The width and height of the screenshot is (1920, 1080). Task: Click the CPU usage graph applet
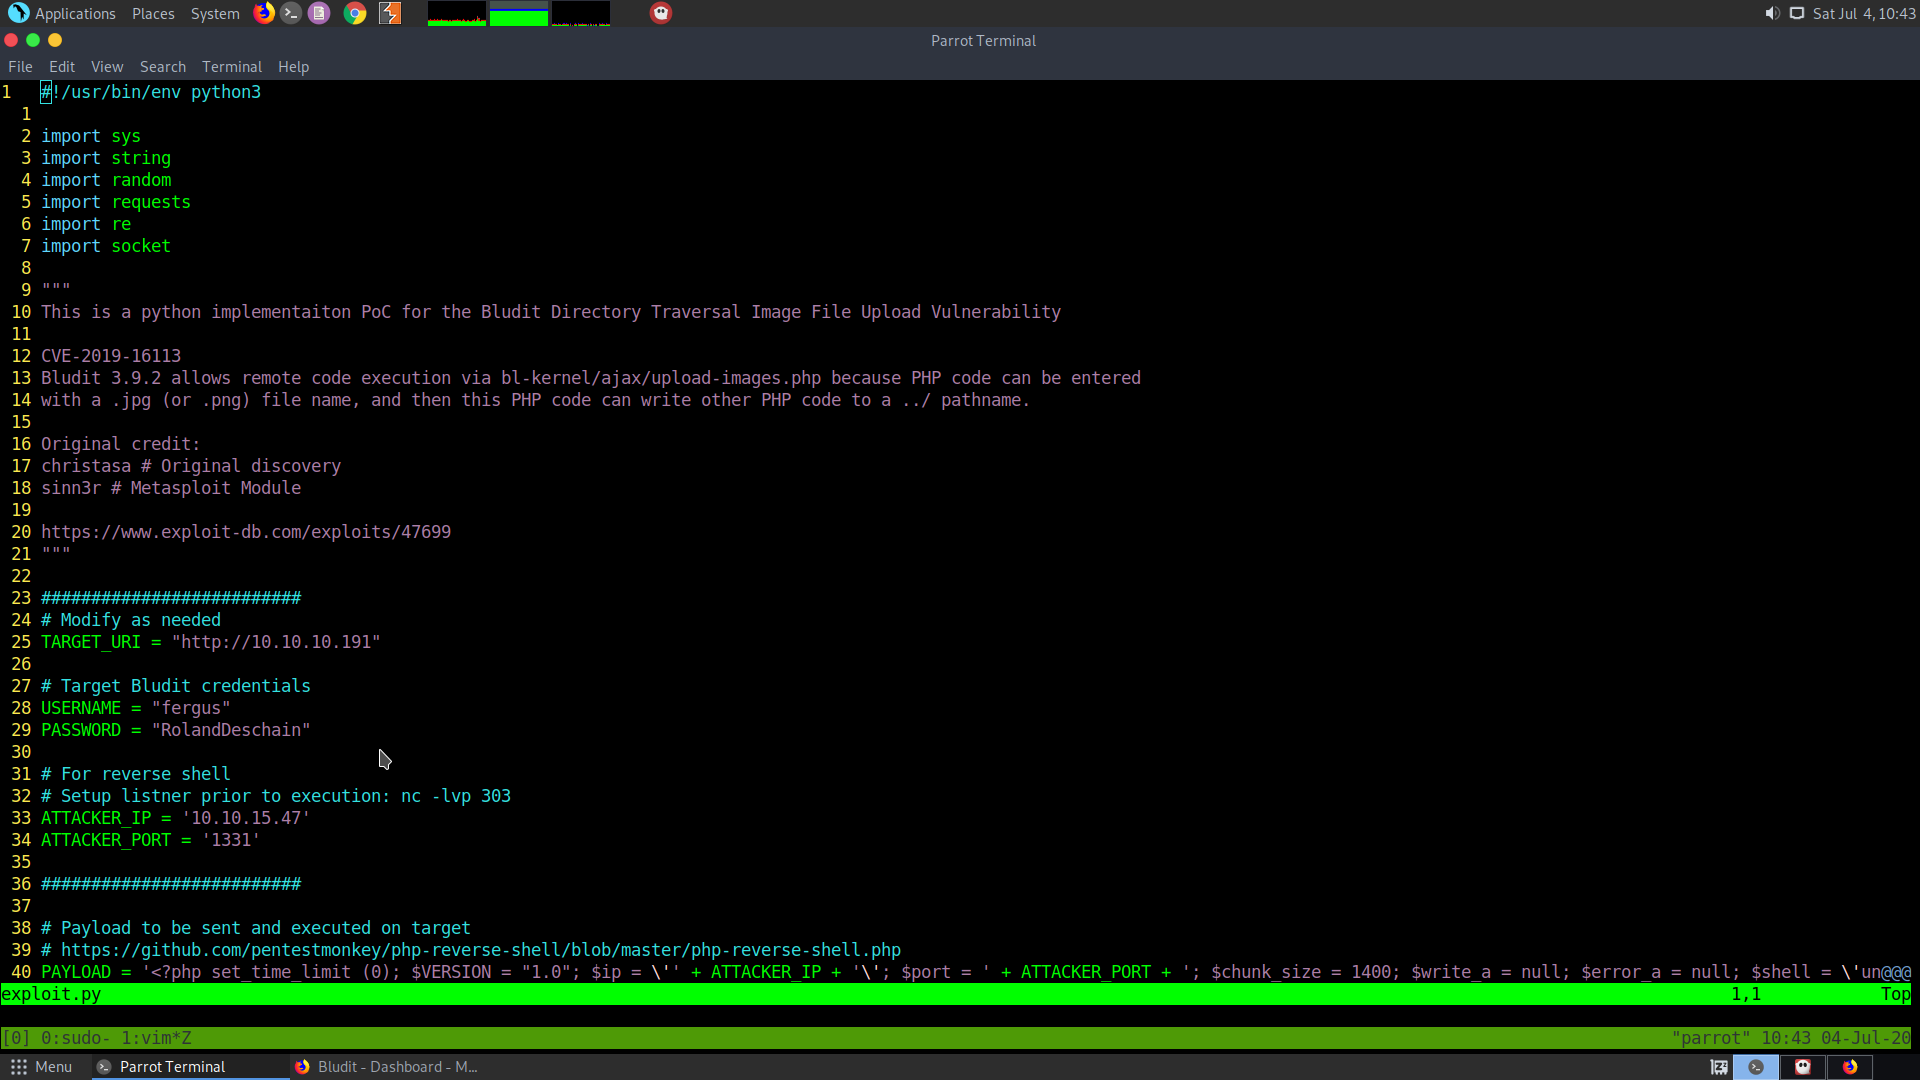[456, 13]
